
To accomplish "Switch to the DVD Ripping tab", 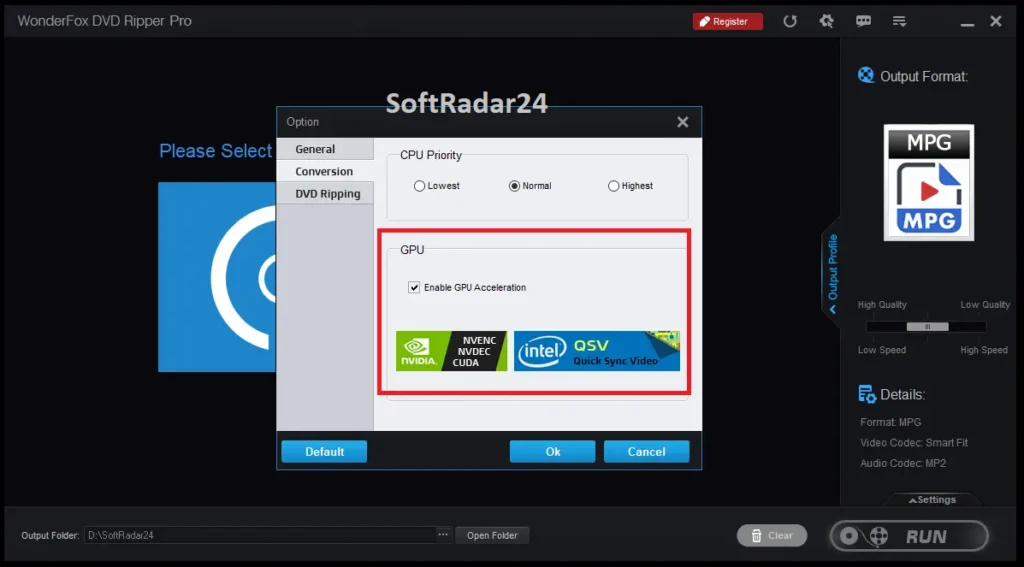I will coord(325,193).
